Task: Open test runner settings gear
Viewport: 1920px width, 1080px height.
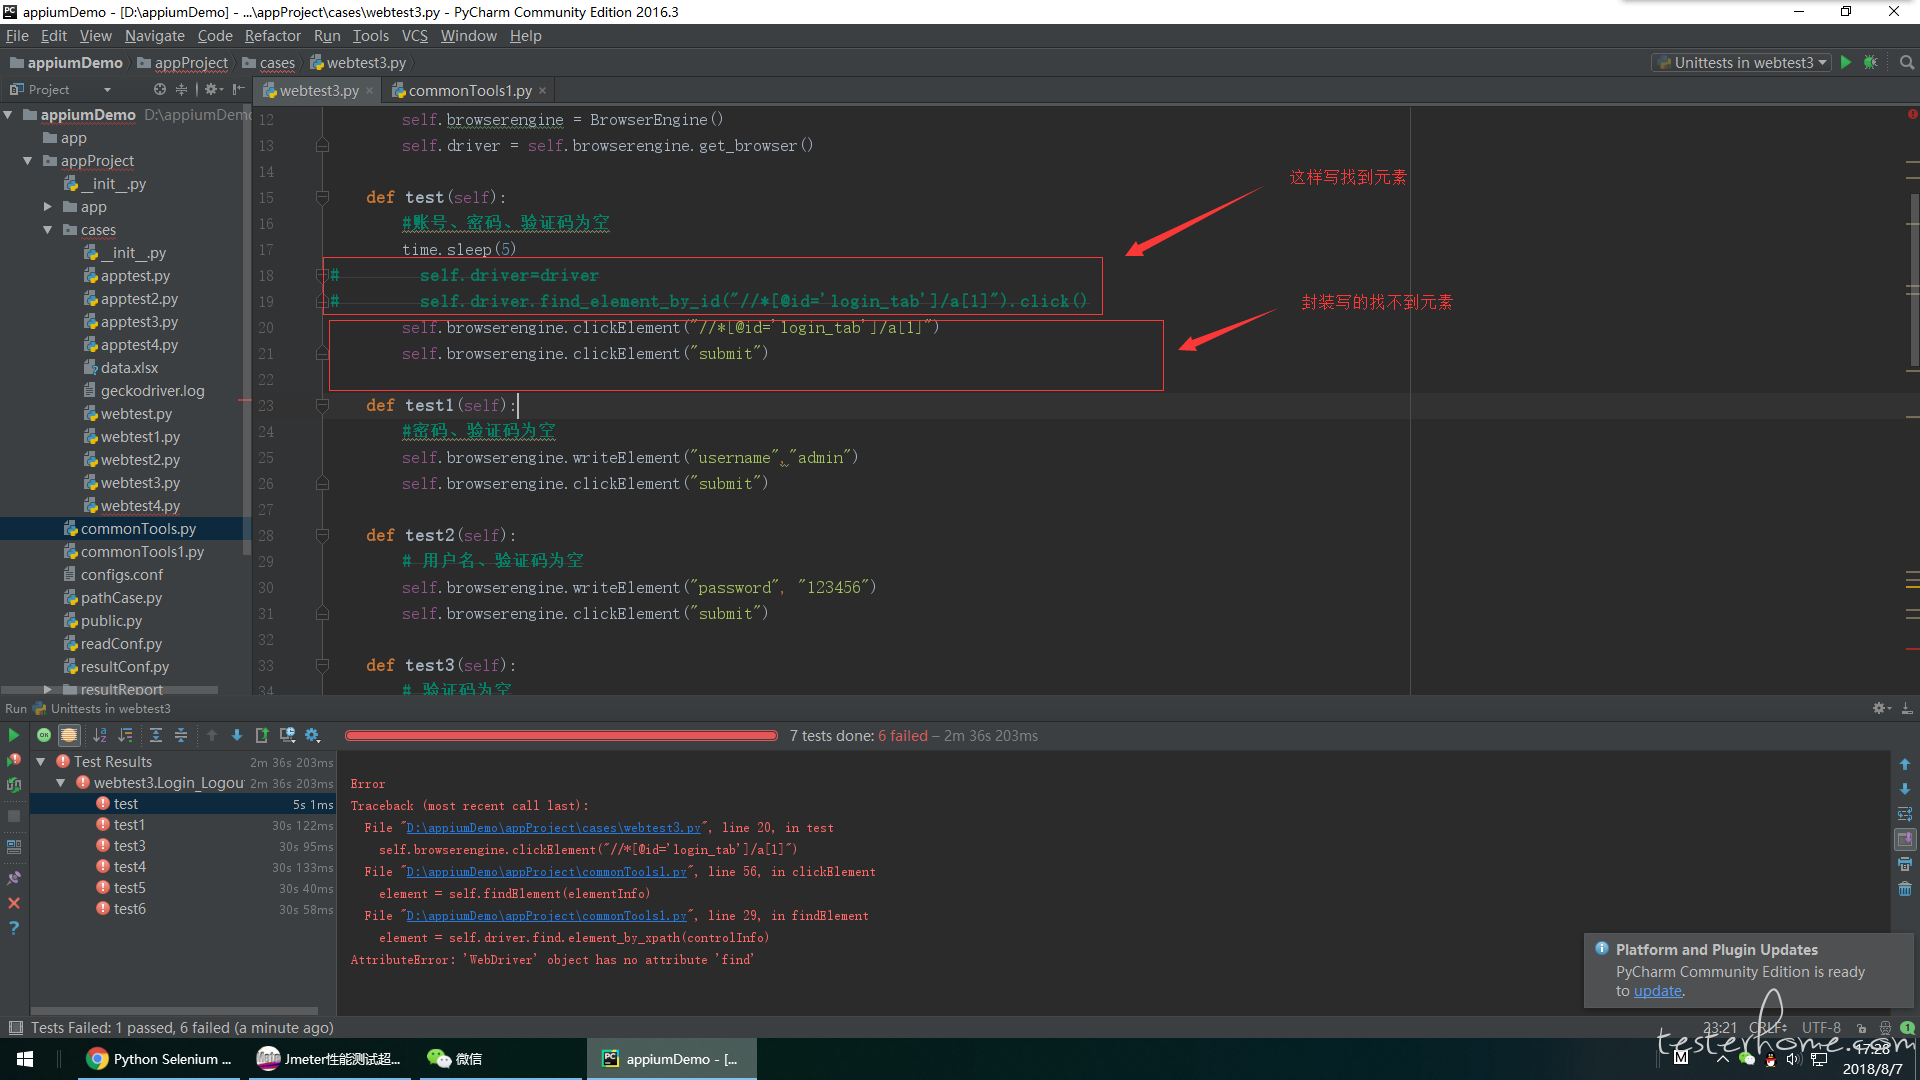Action: [x=313, y=735]
